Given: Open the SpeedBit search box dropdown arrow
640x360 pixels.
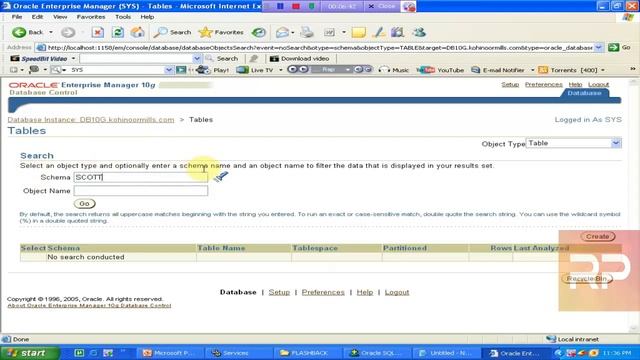Looking at the screenshot, I should [197, 58].
